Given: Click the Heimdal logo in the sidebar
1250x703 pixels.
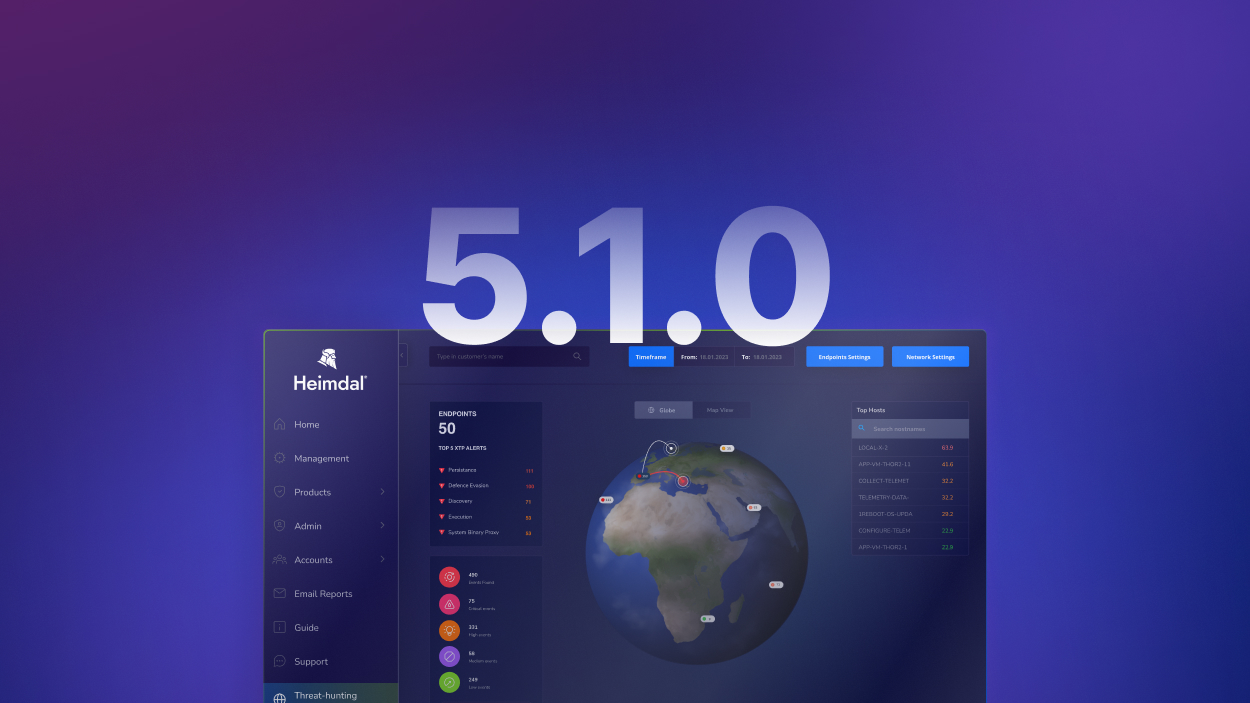Looking at the screenshot, I should (x=329, y=369).
